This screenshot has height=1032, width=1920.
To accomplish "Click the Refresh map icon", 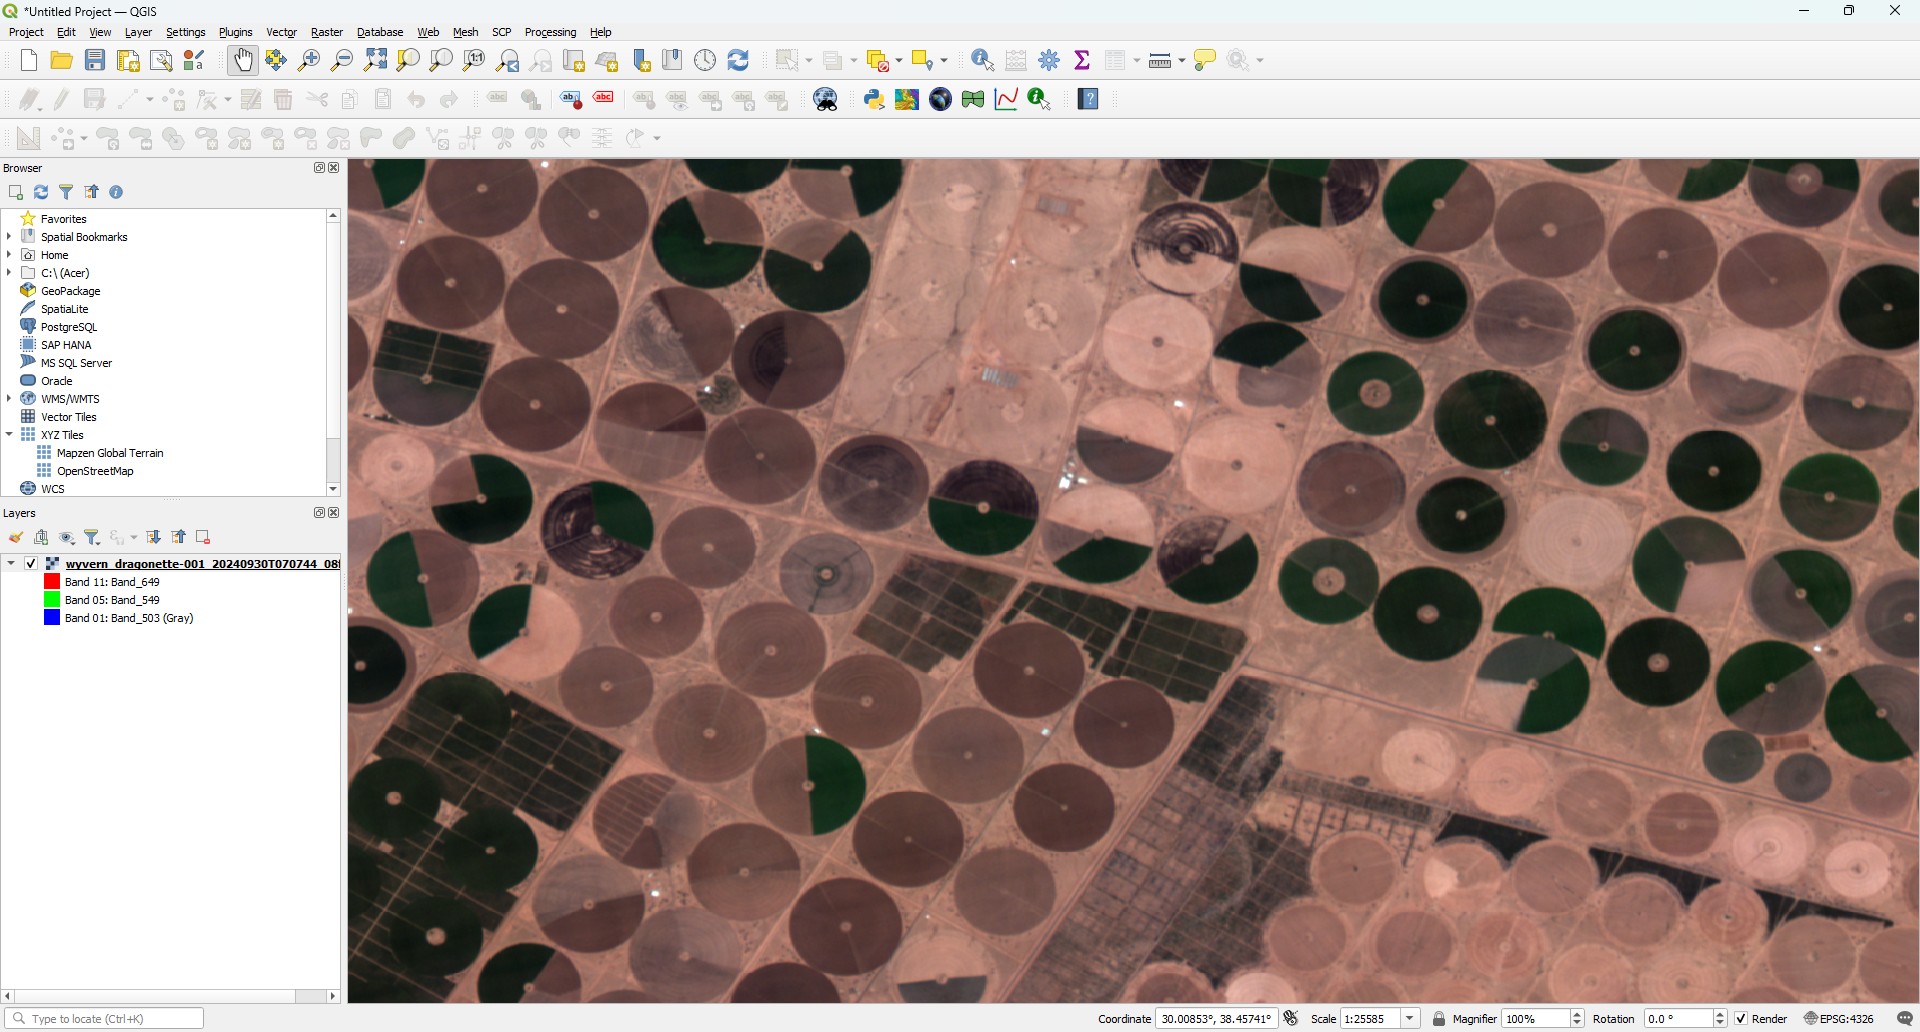I will 738,61.
